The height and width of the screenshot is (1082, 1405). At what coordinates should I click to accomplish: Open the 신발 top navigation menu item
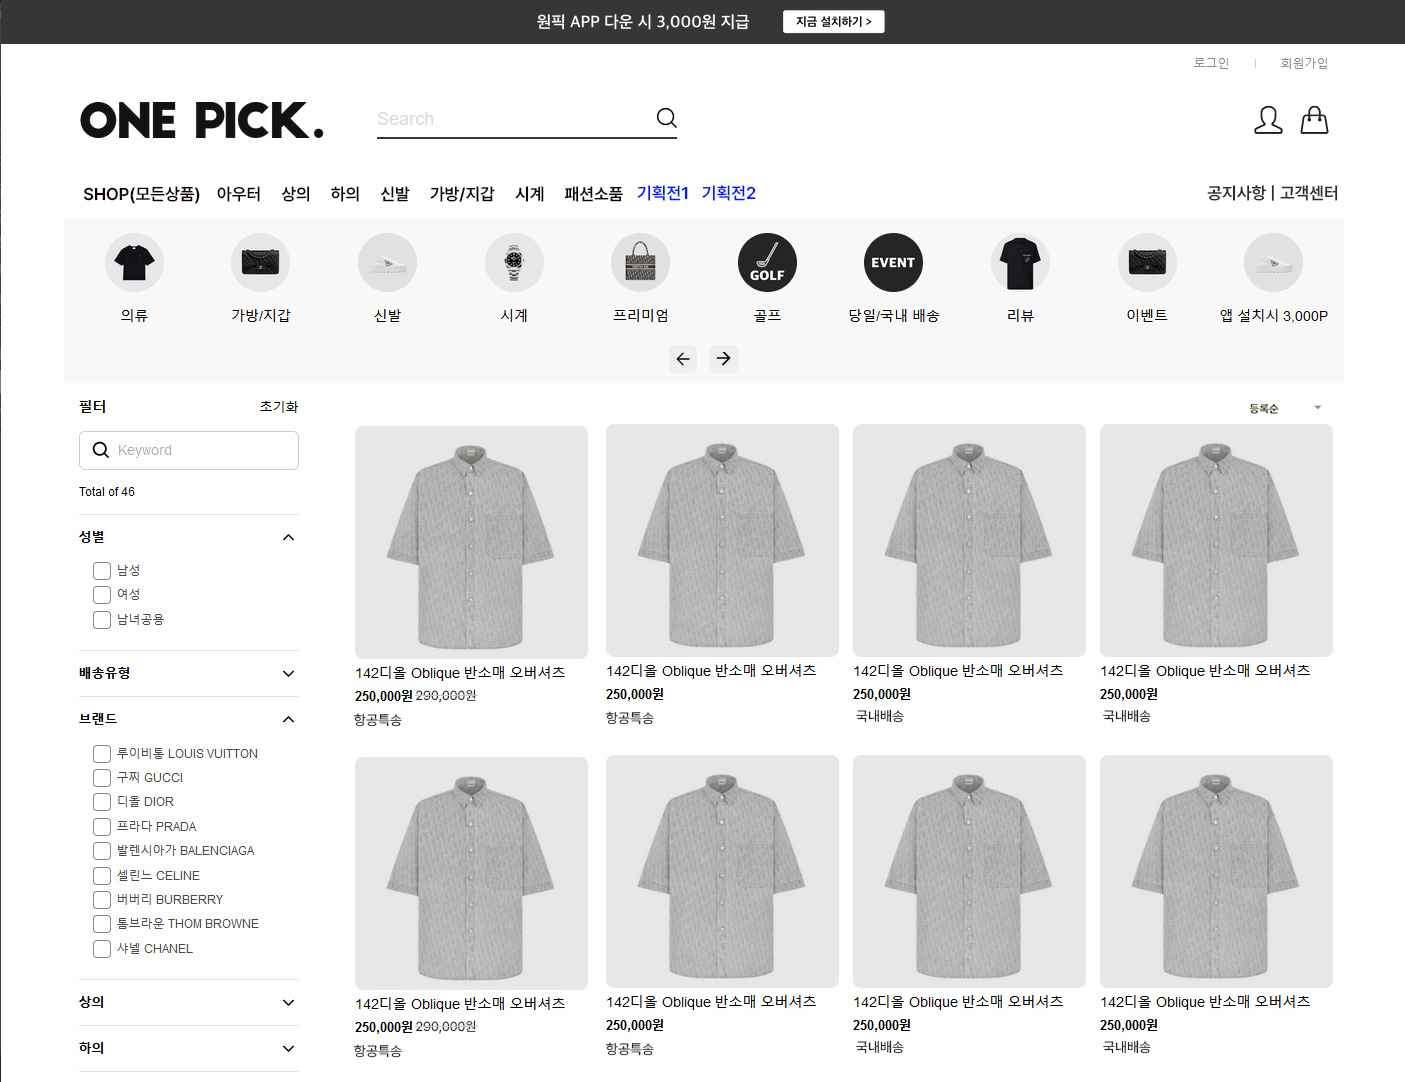[395, 194]
